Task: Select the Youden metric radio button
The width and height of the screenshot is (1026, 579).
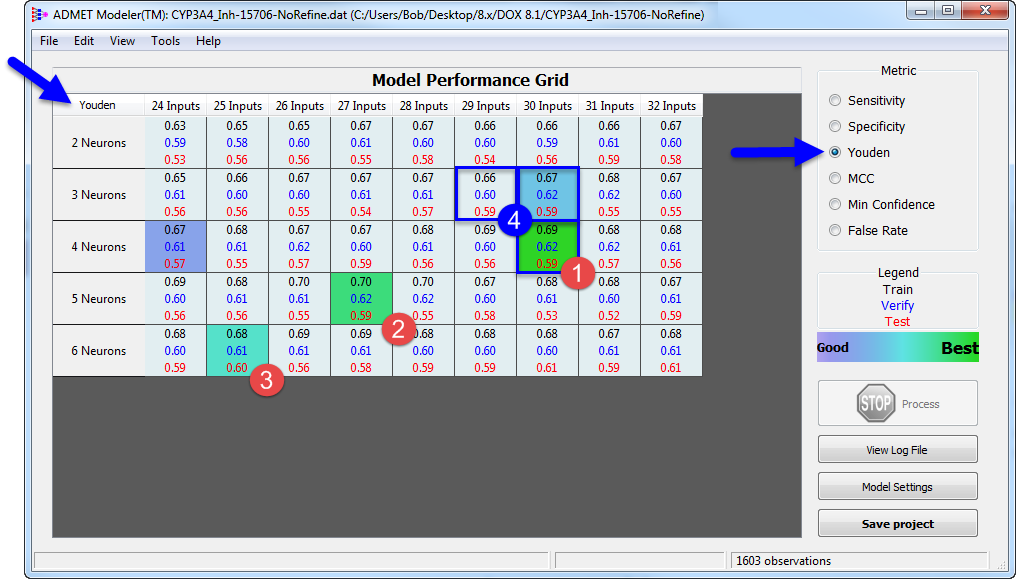Action: pyautogui.click(x=835, y=152)
